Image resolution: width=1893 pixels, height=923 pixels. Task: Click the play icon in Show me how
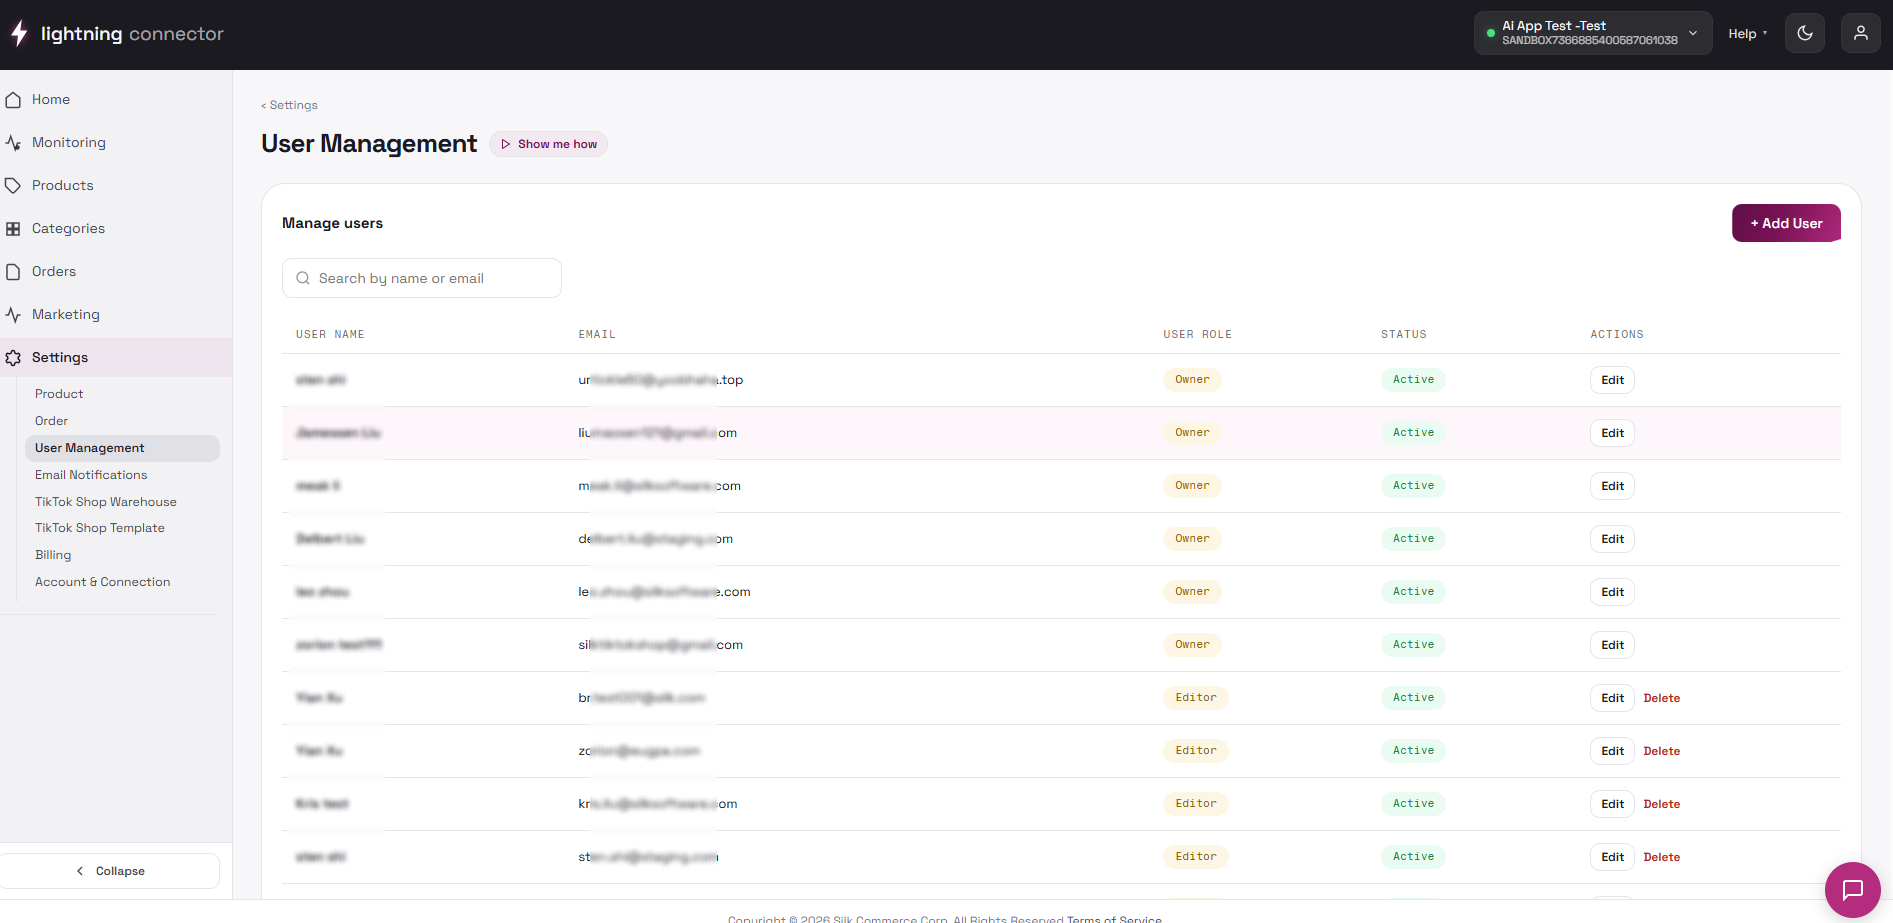click(506, 144)
